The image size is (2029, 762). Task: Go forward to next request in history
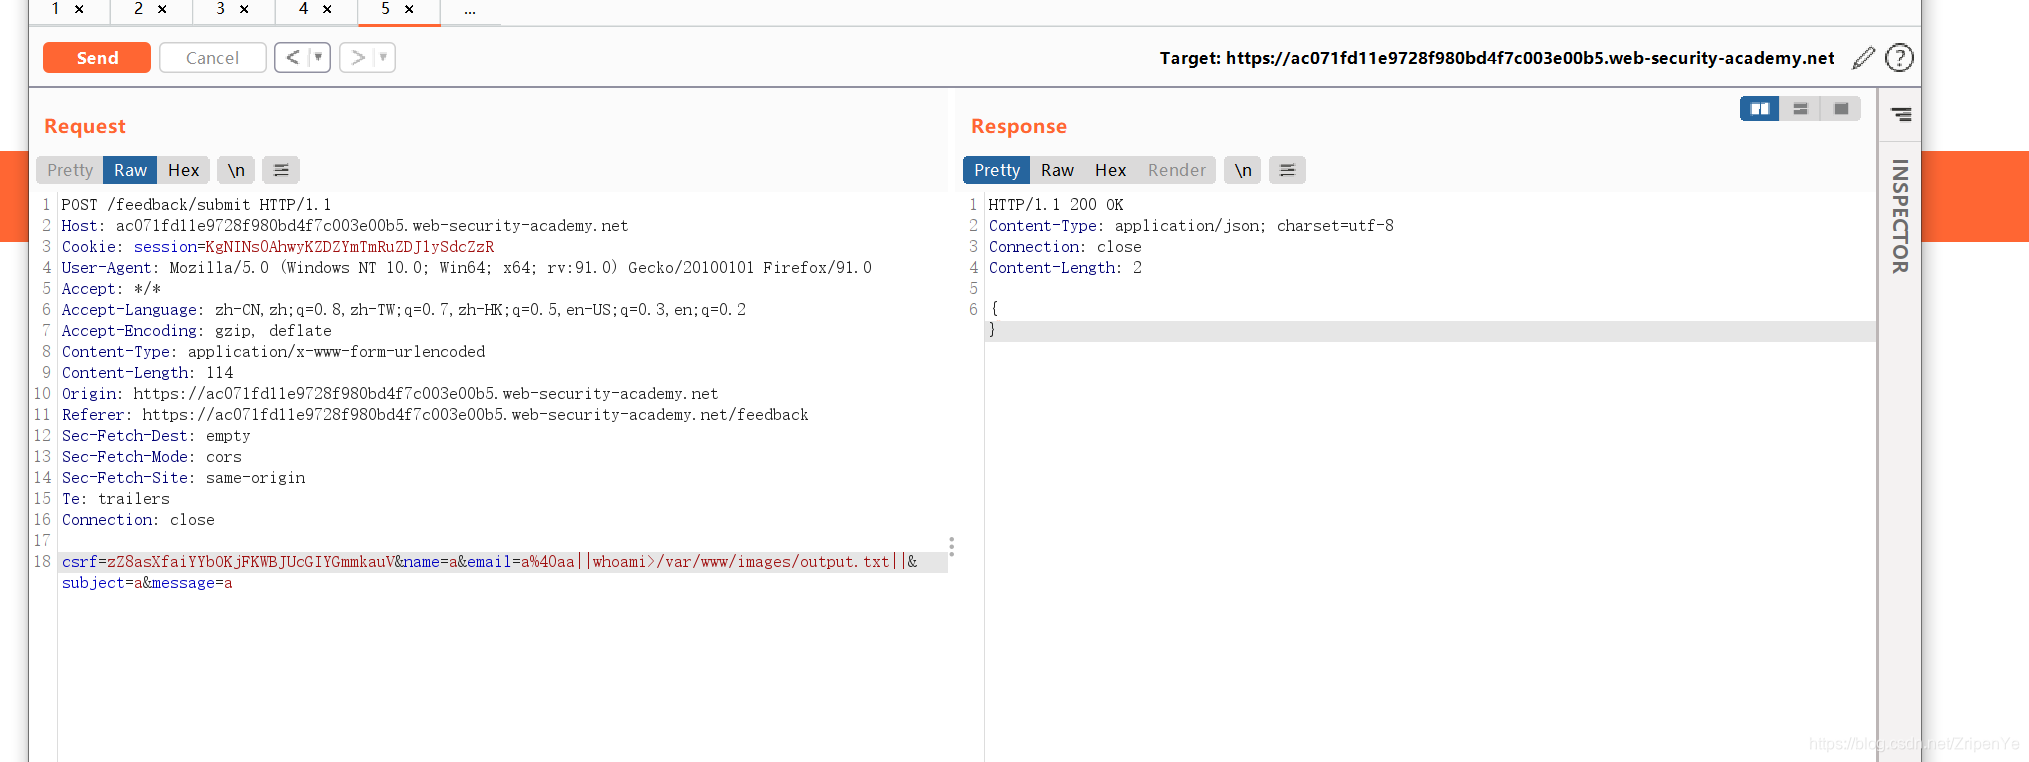tap(357, 57)
